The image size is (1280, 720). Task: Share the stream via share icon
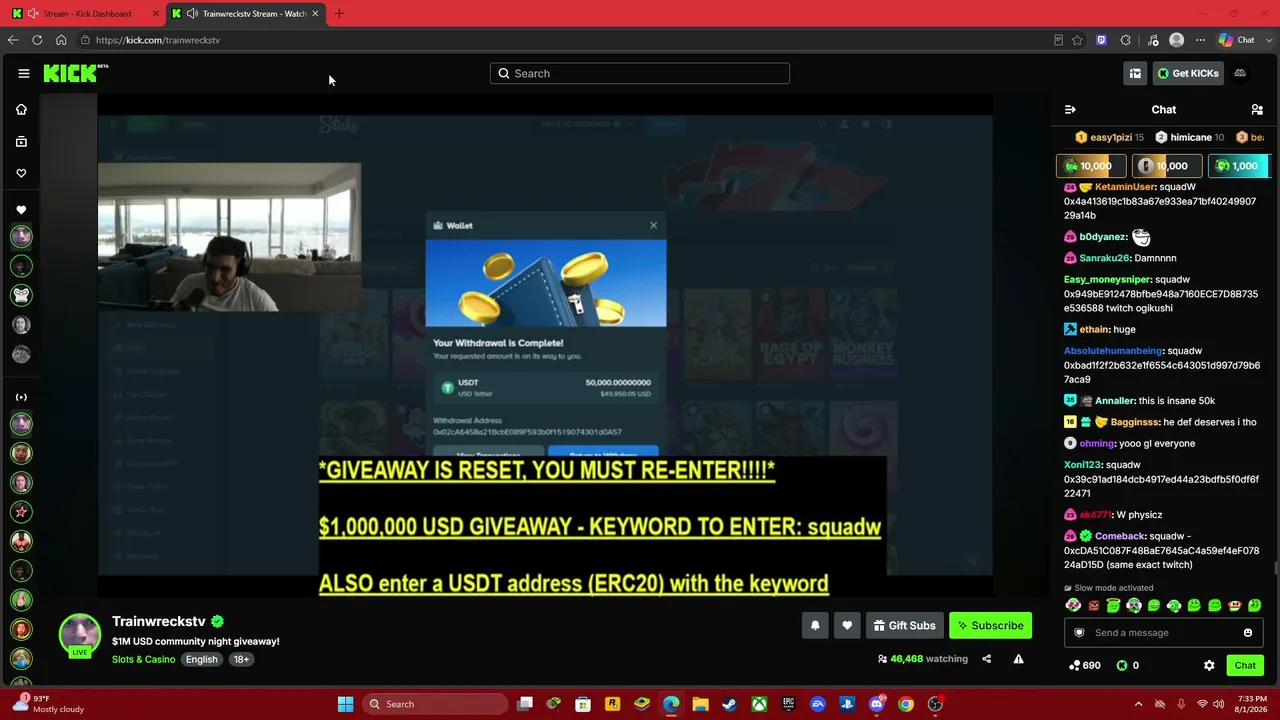coord(987,659)
